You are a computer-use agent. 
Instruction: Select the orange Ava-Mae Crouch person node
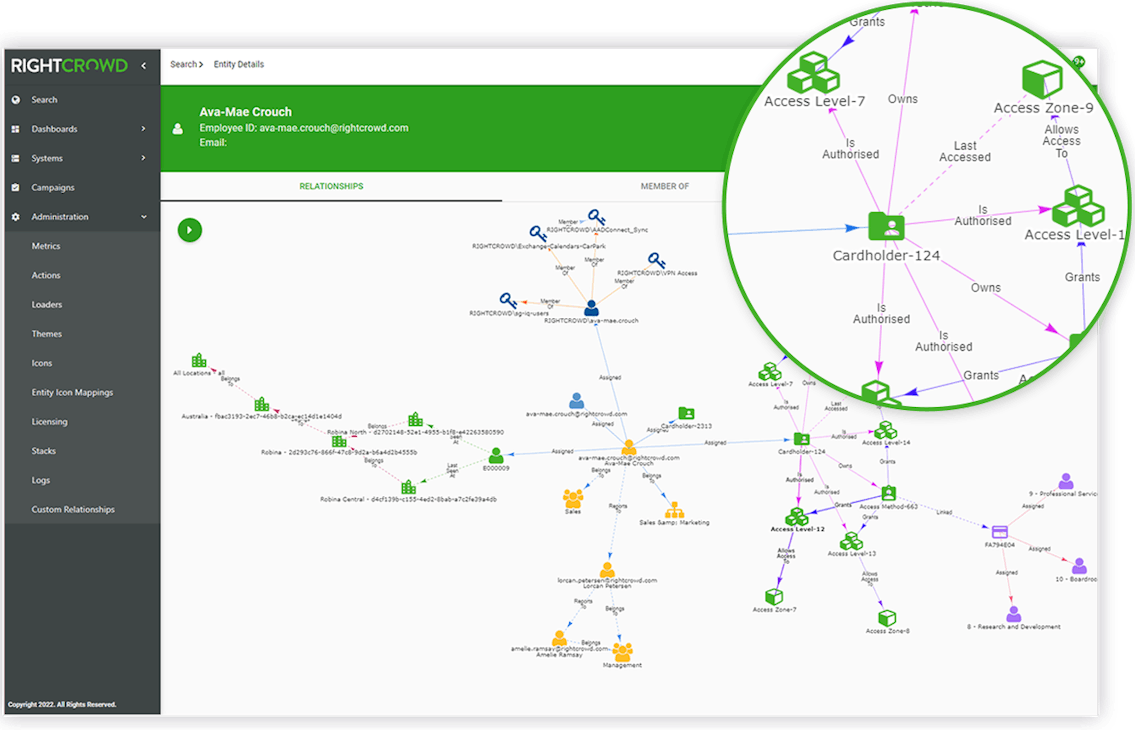point(629,447)
